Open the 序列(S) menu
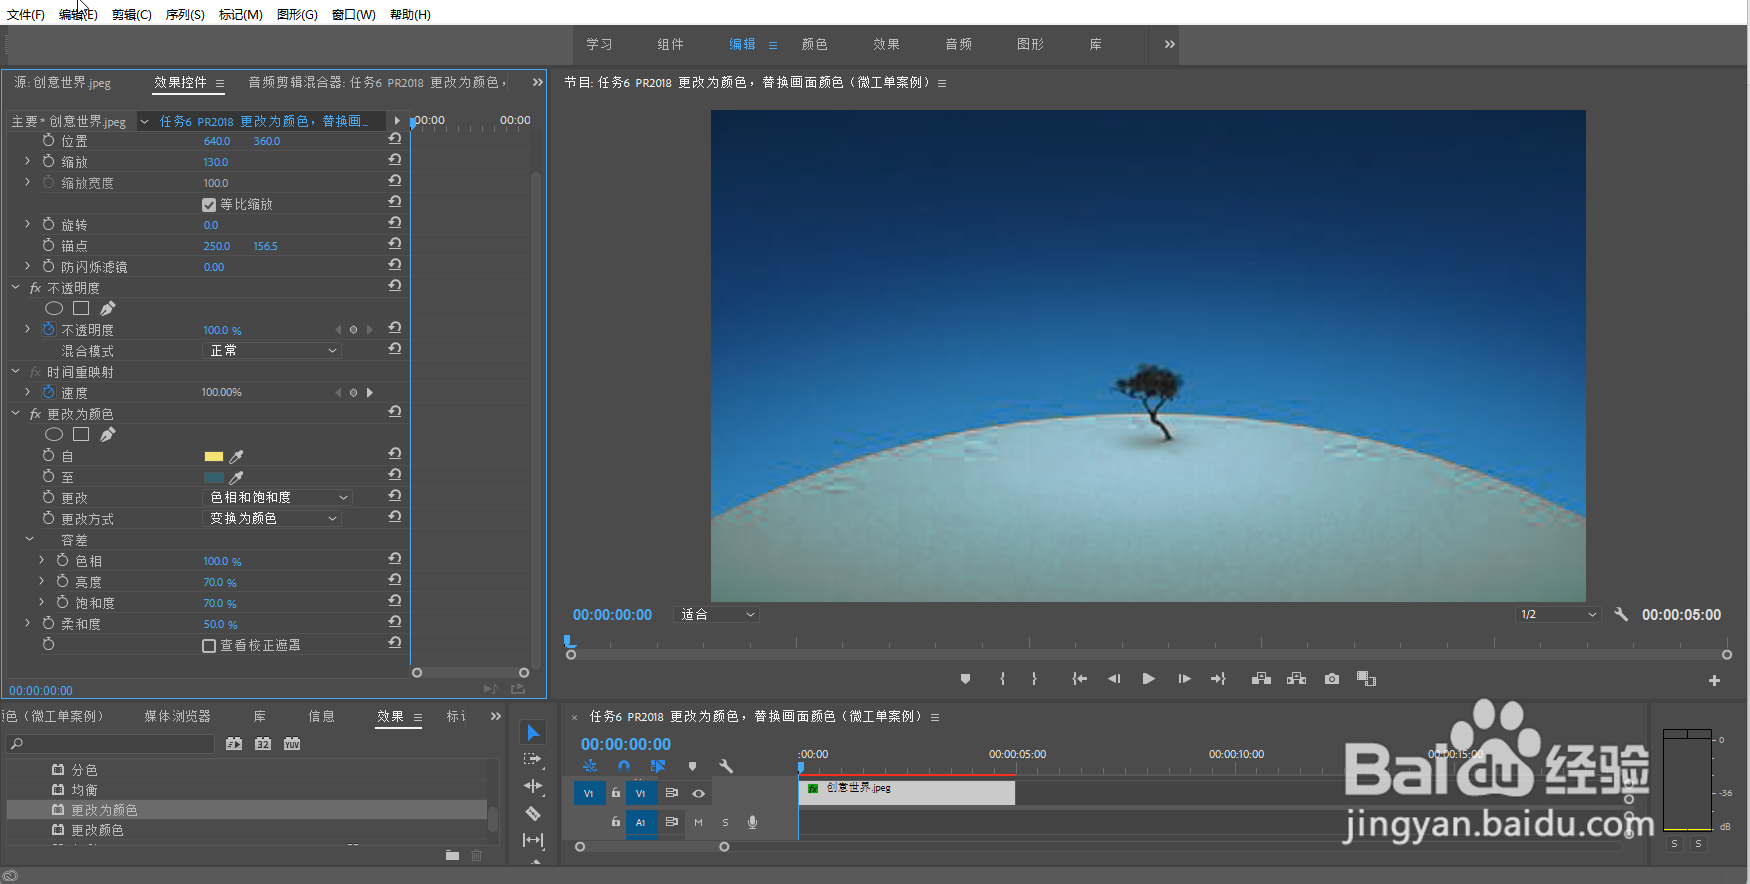The width and height of the screenshot is (1750, 884). click(x=185, y=15)
